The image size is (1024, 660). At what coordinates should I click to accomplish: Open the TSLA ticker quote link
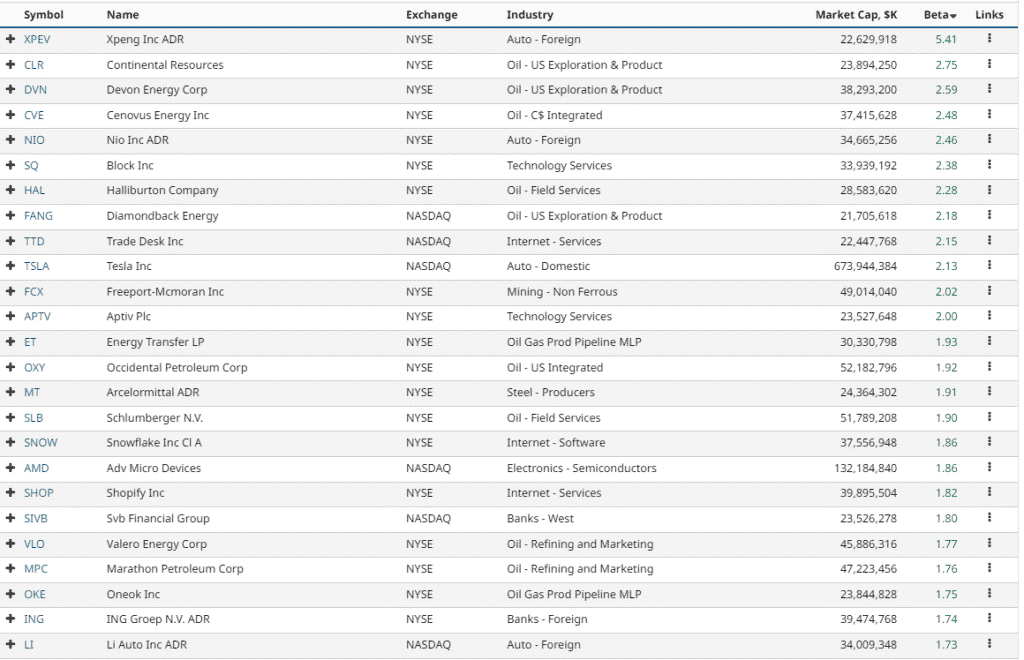(x=37, y=266)
